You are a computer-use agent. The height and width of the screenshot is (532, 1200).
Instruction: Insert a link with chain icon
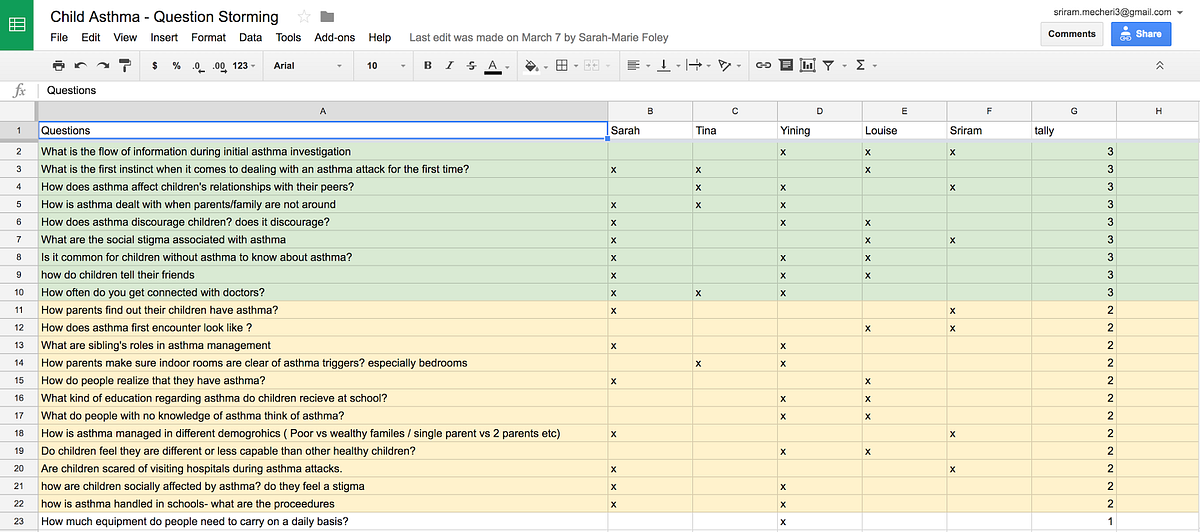click(763, 65)
